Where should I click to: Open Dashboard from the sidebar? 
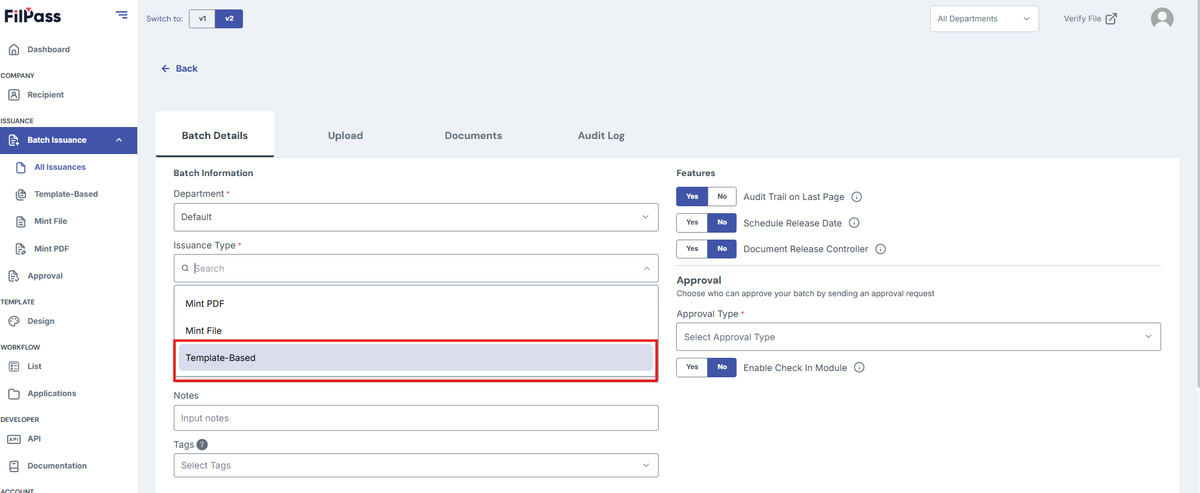(x=48, y=49)
